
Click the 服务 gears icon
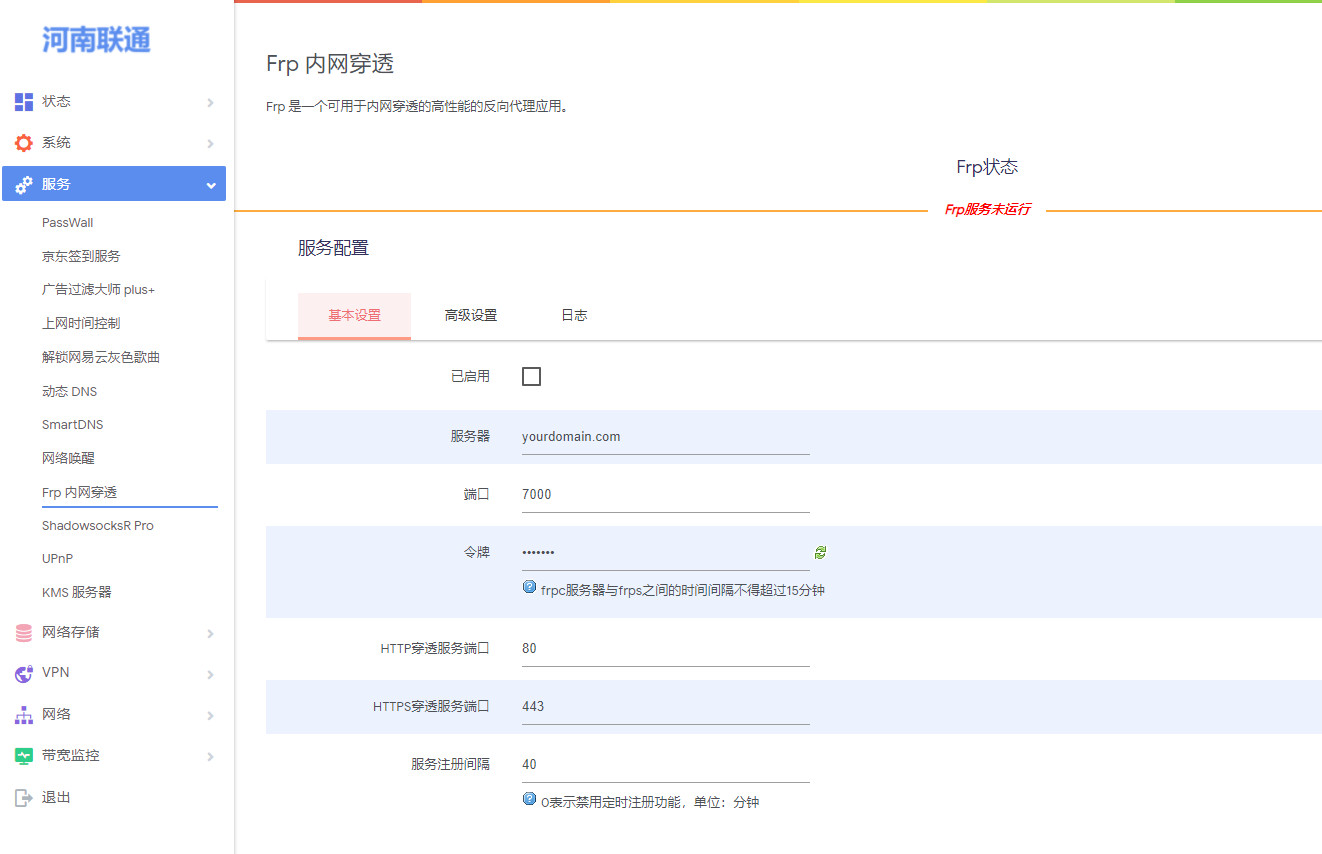[x=24, y=185]
